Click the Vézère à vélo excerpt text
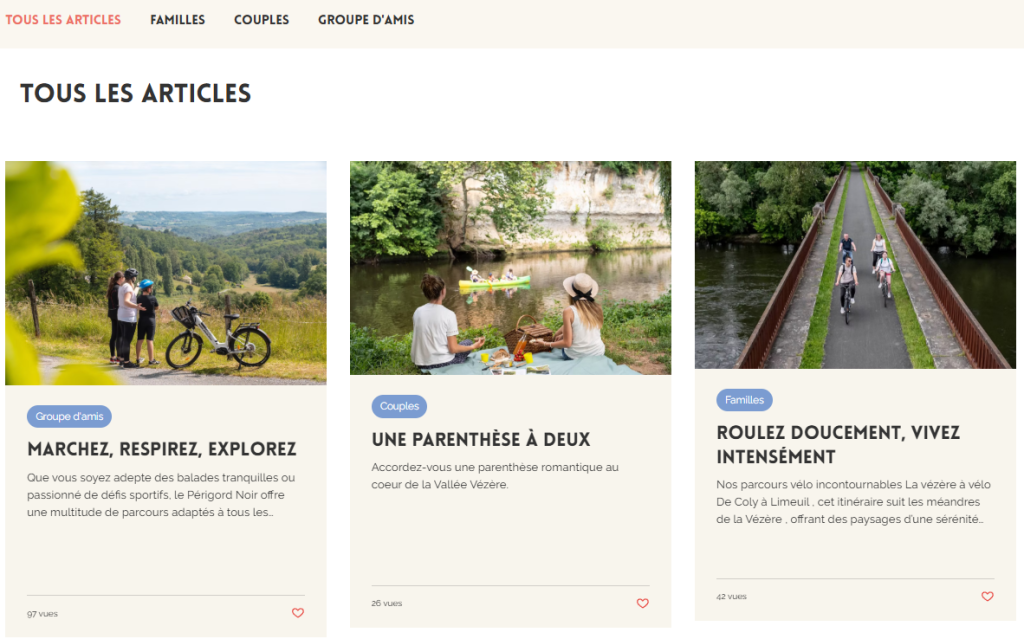The width and height of the screenshot is (1024, 639). (x=853, y=502)
